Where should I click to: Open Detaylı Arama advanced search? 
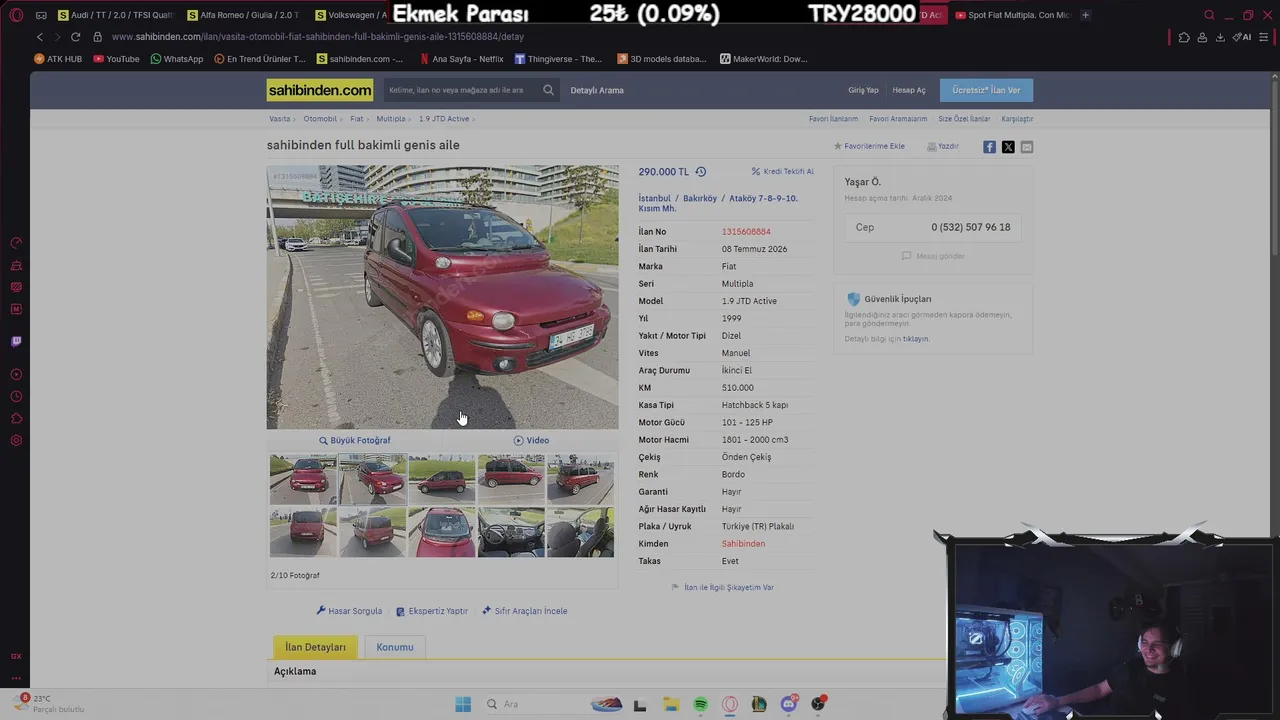(x=597, y=90)
